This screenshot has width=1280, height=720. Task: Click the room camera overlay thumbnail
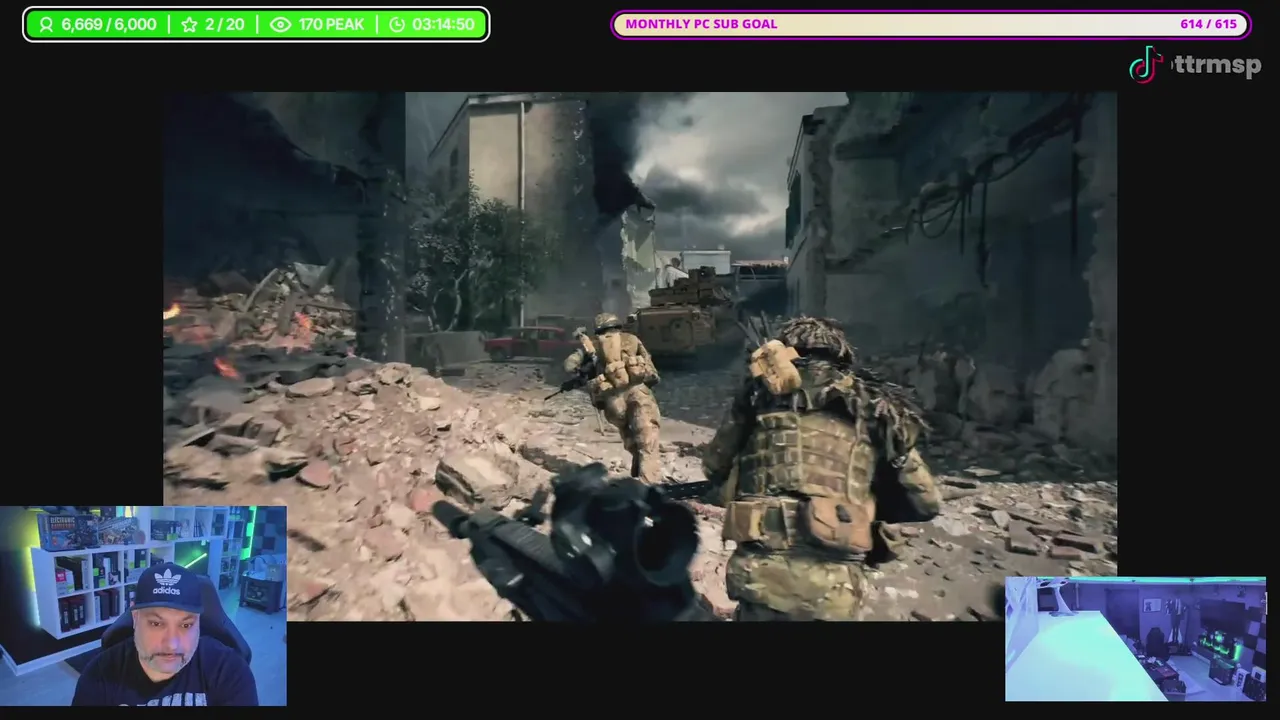click(x=1135, y=639)
